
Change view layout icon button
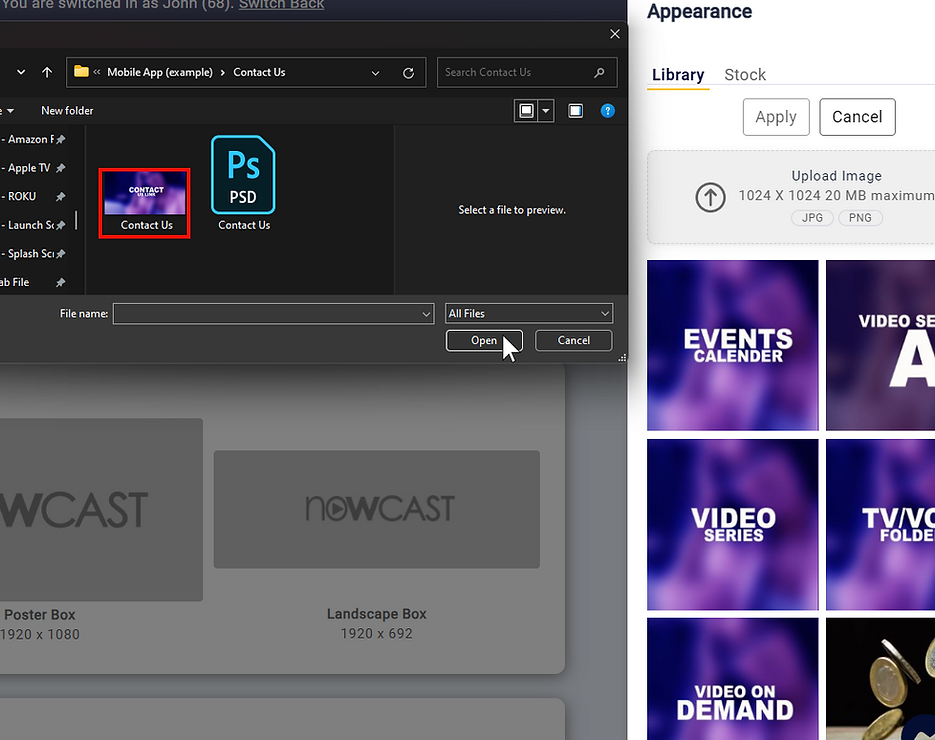526,111
